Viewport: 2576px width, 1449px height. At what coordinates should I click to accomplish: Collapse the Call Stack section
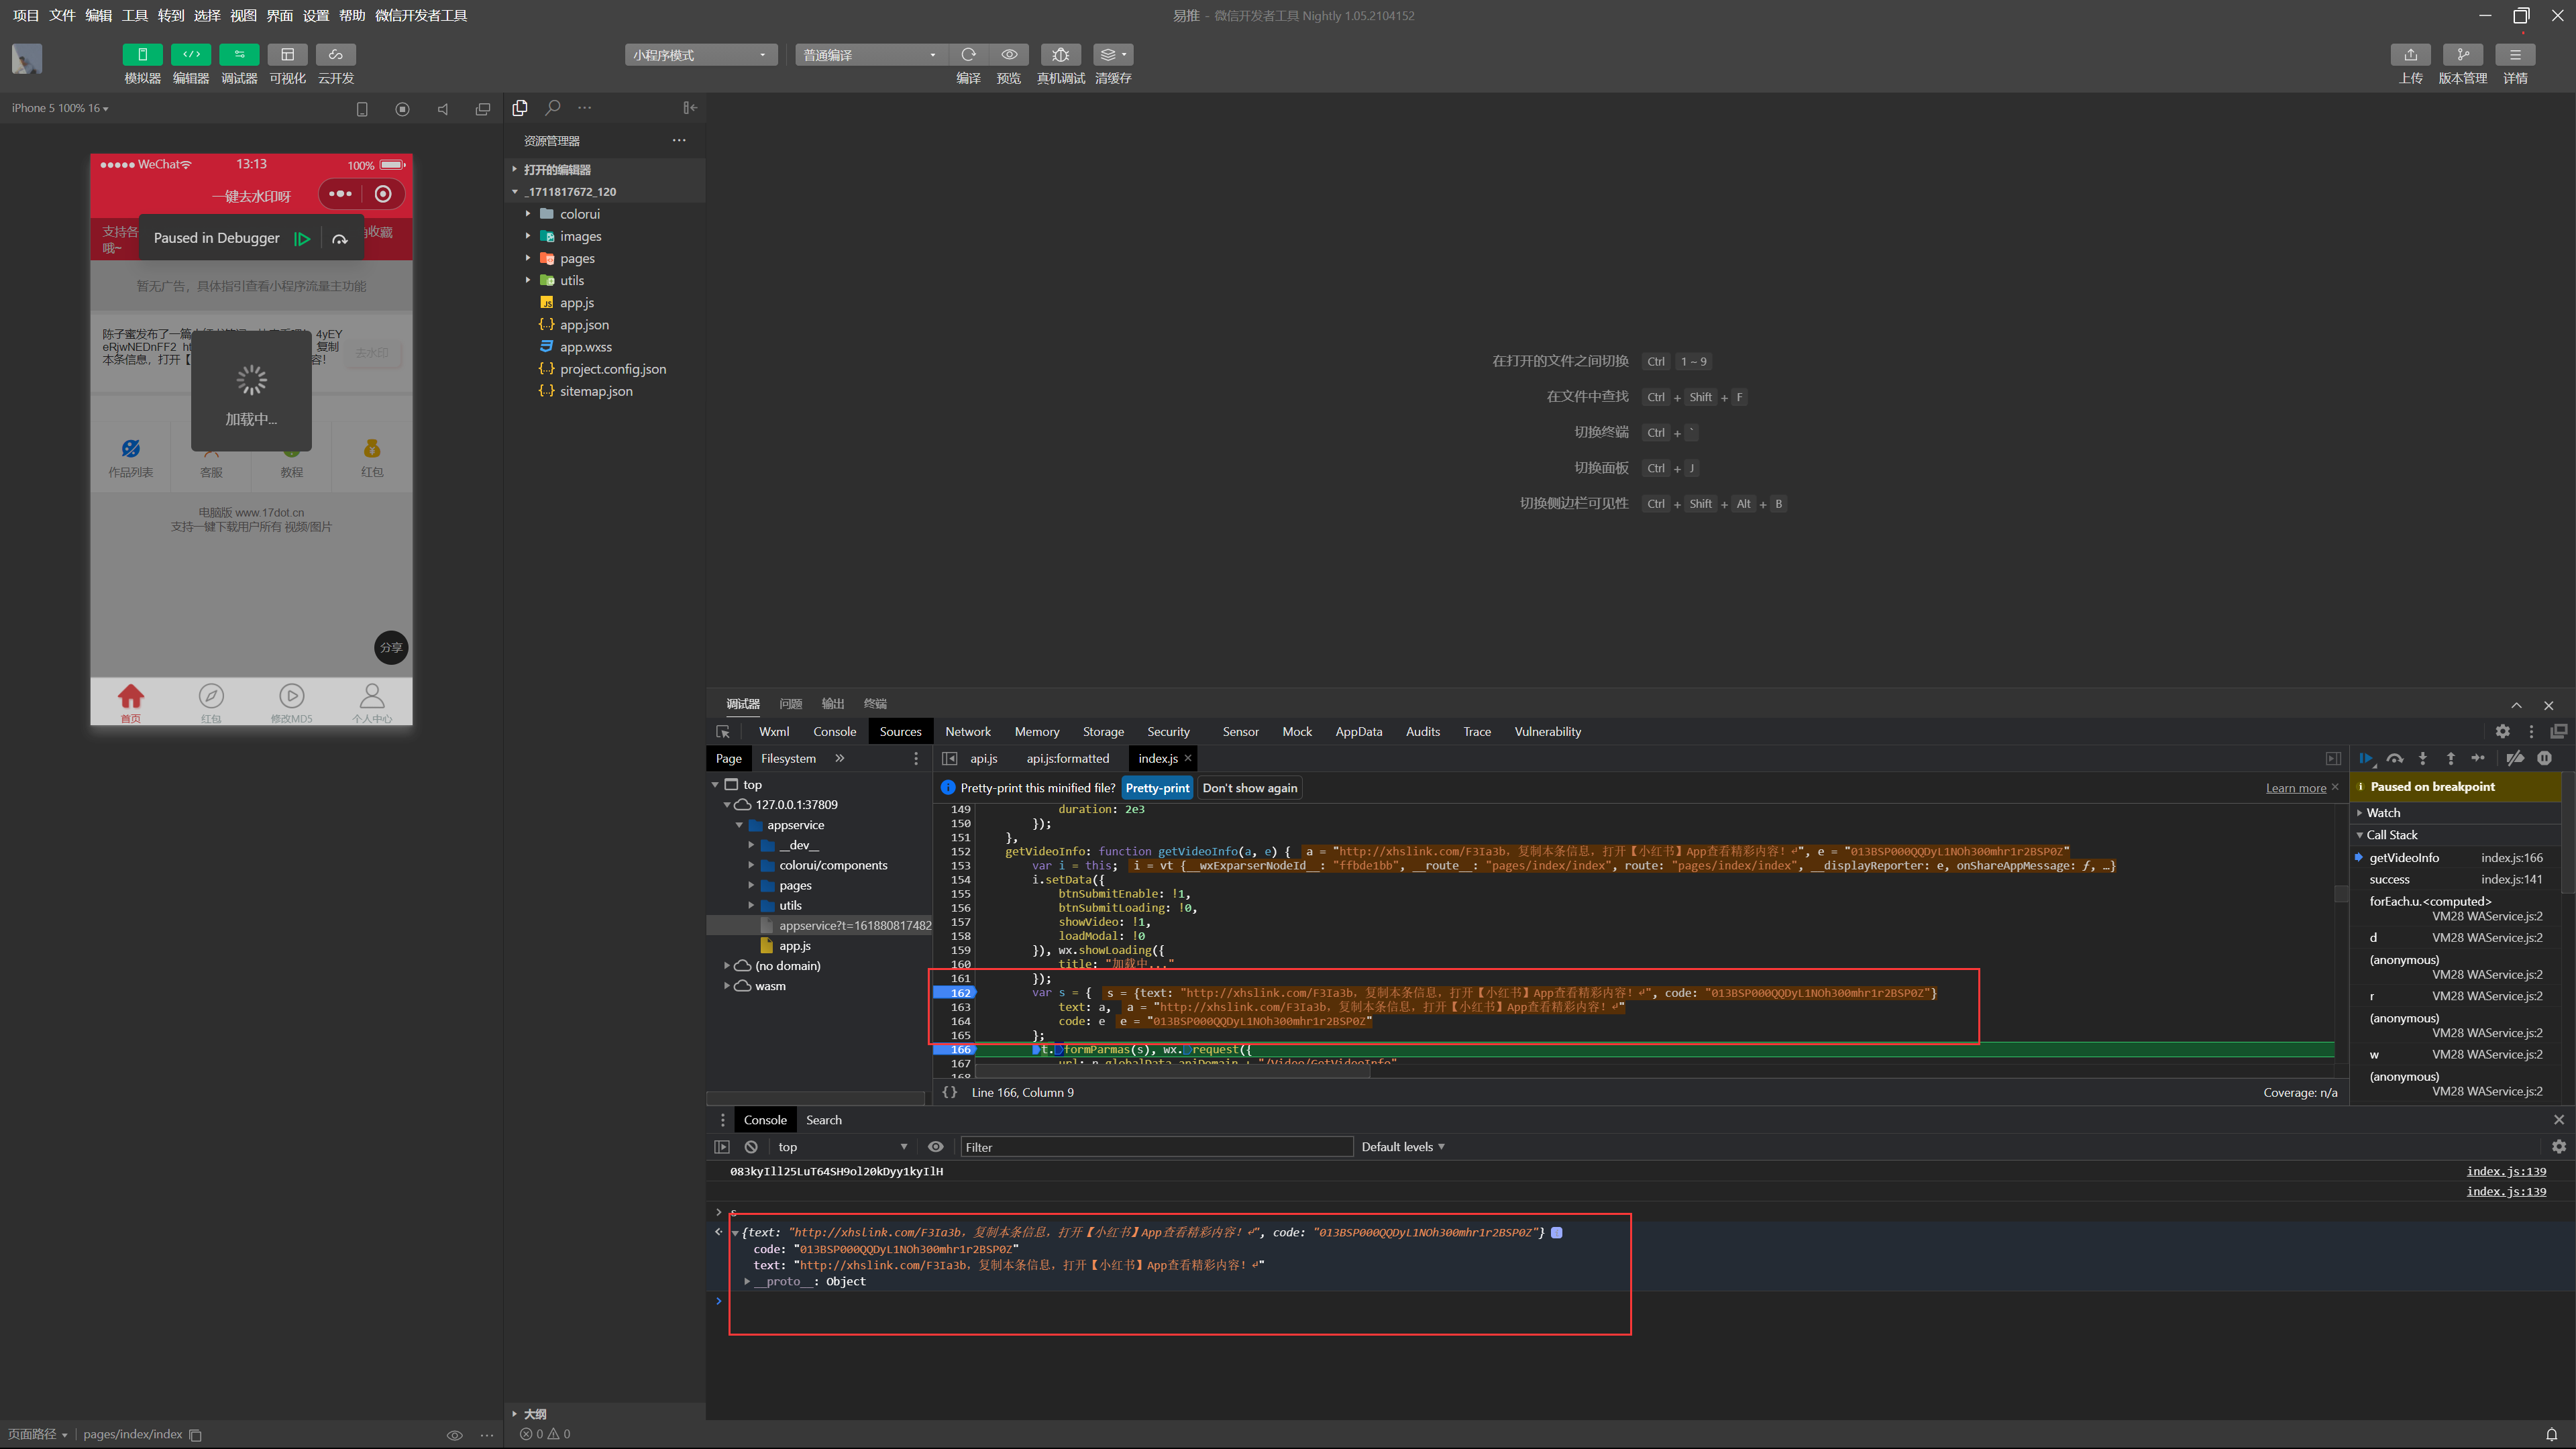pyautogui.click(x=2391, y=834)
